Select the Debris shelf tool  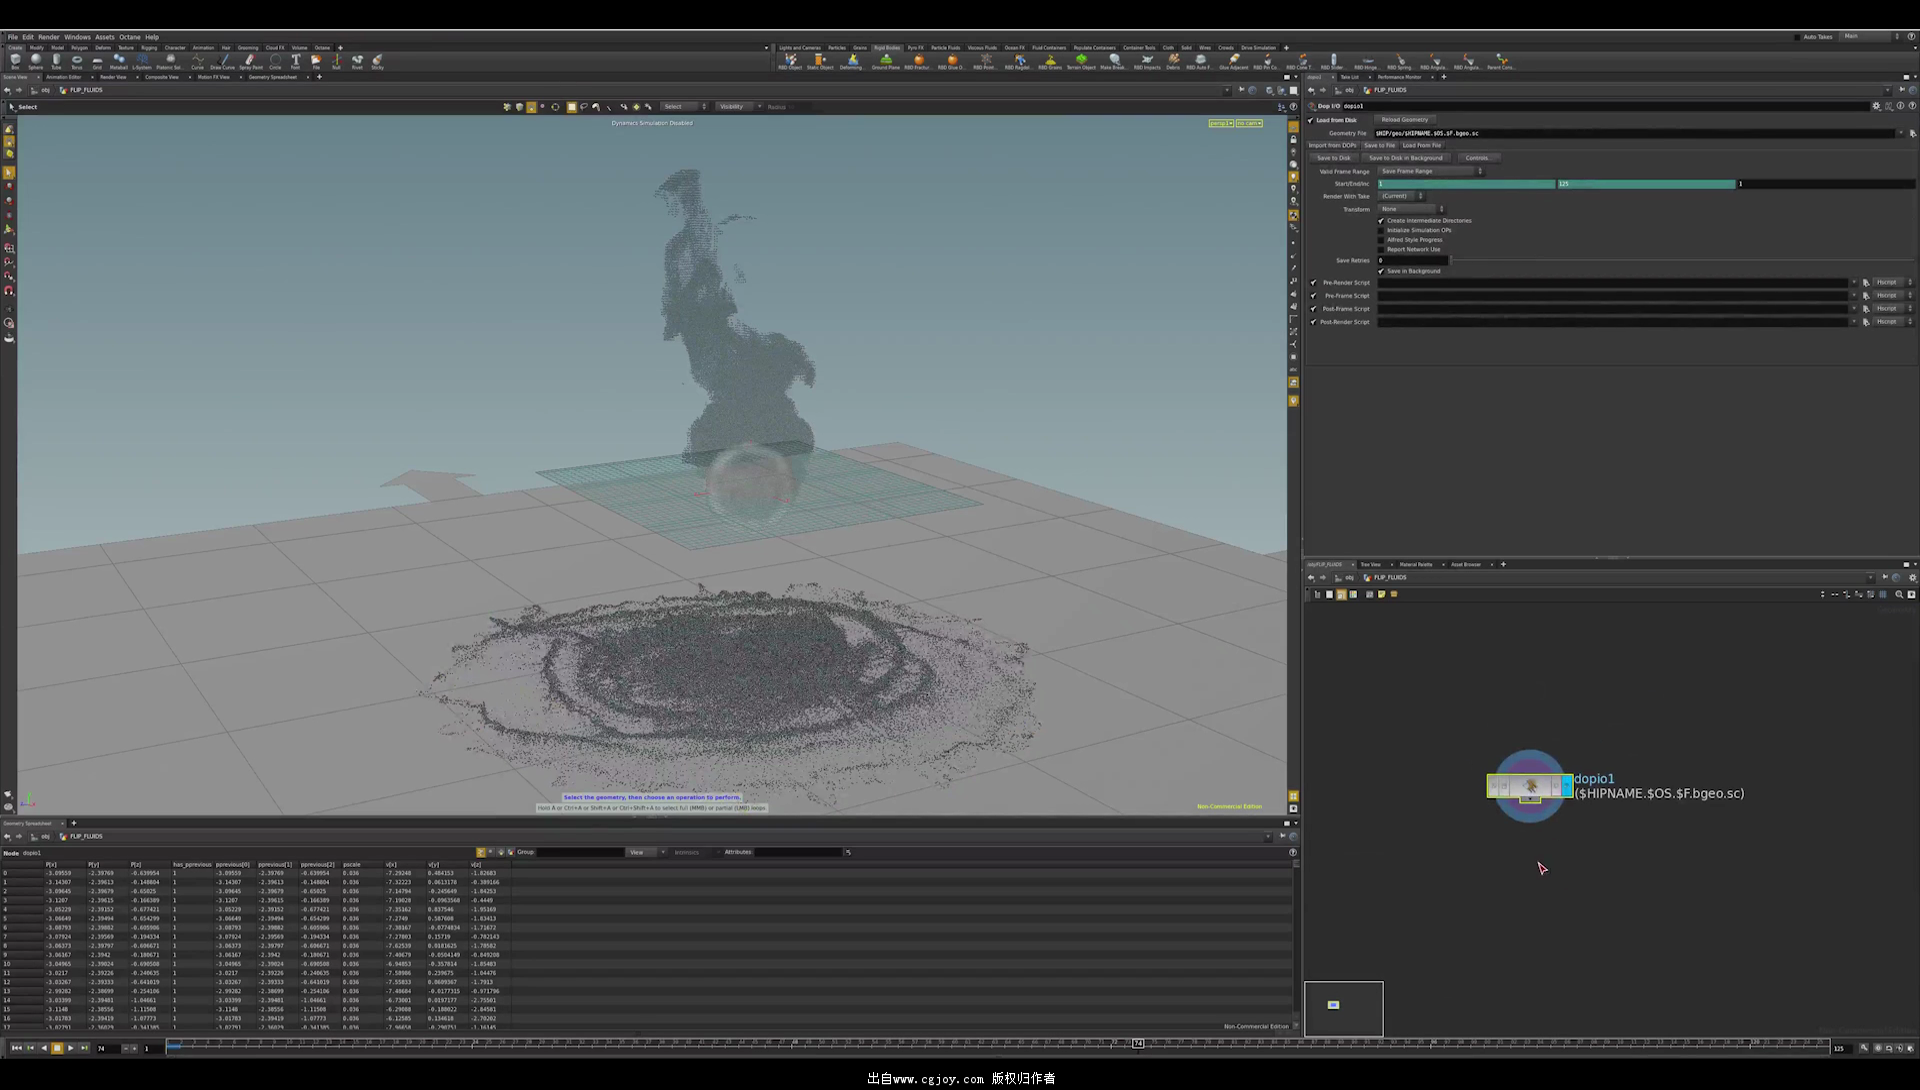[1173, 61]
